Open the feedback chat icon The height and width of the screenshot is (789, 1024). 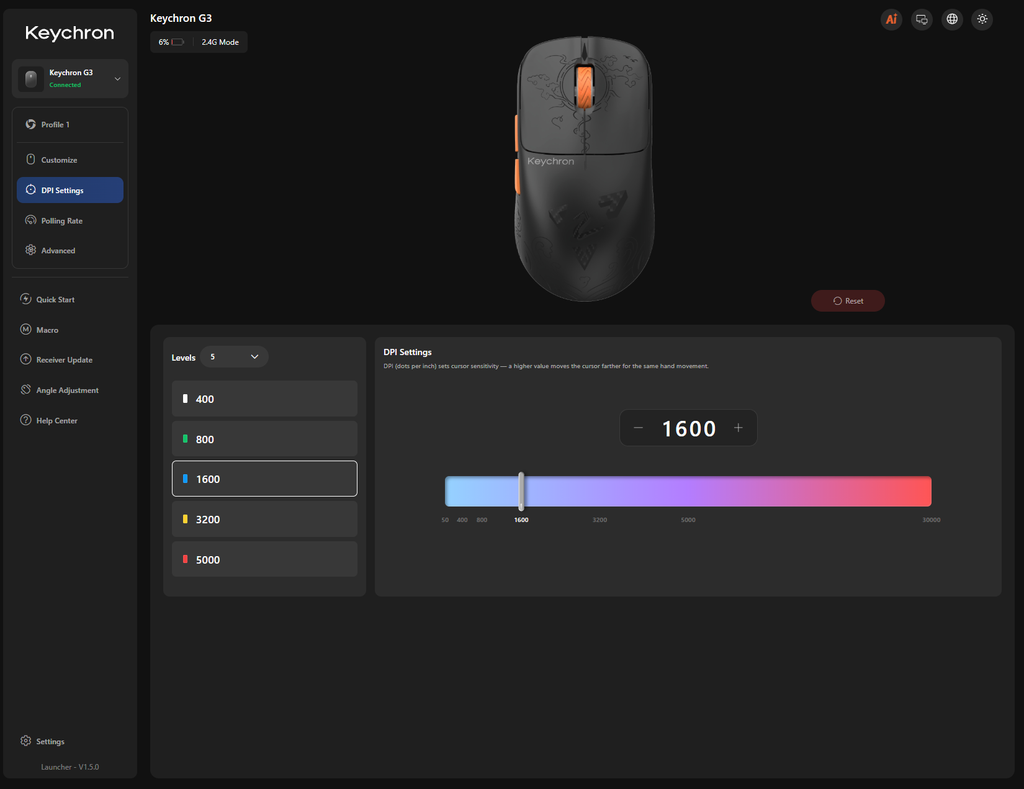click(x=921, y=20)
